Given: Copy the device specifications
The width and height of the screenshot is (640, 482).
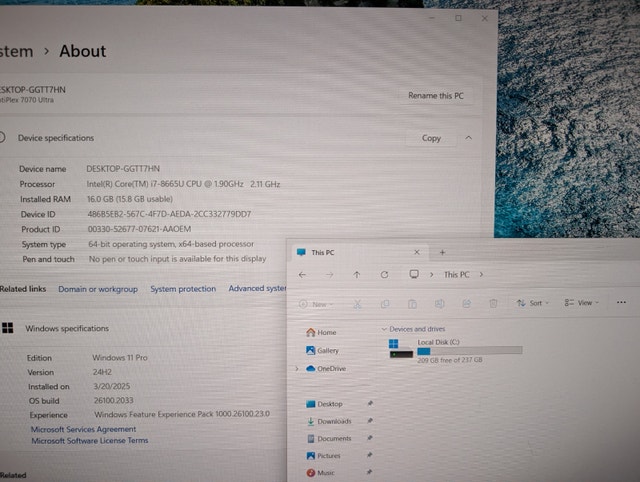Looking at the screenshot, I should [x=431, y=138].
